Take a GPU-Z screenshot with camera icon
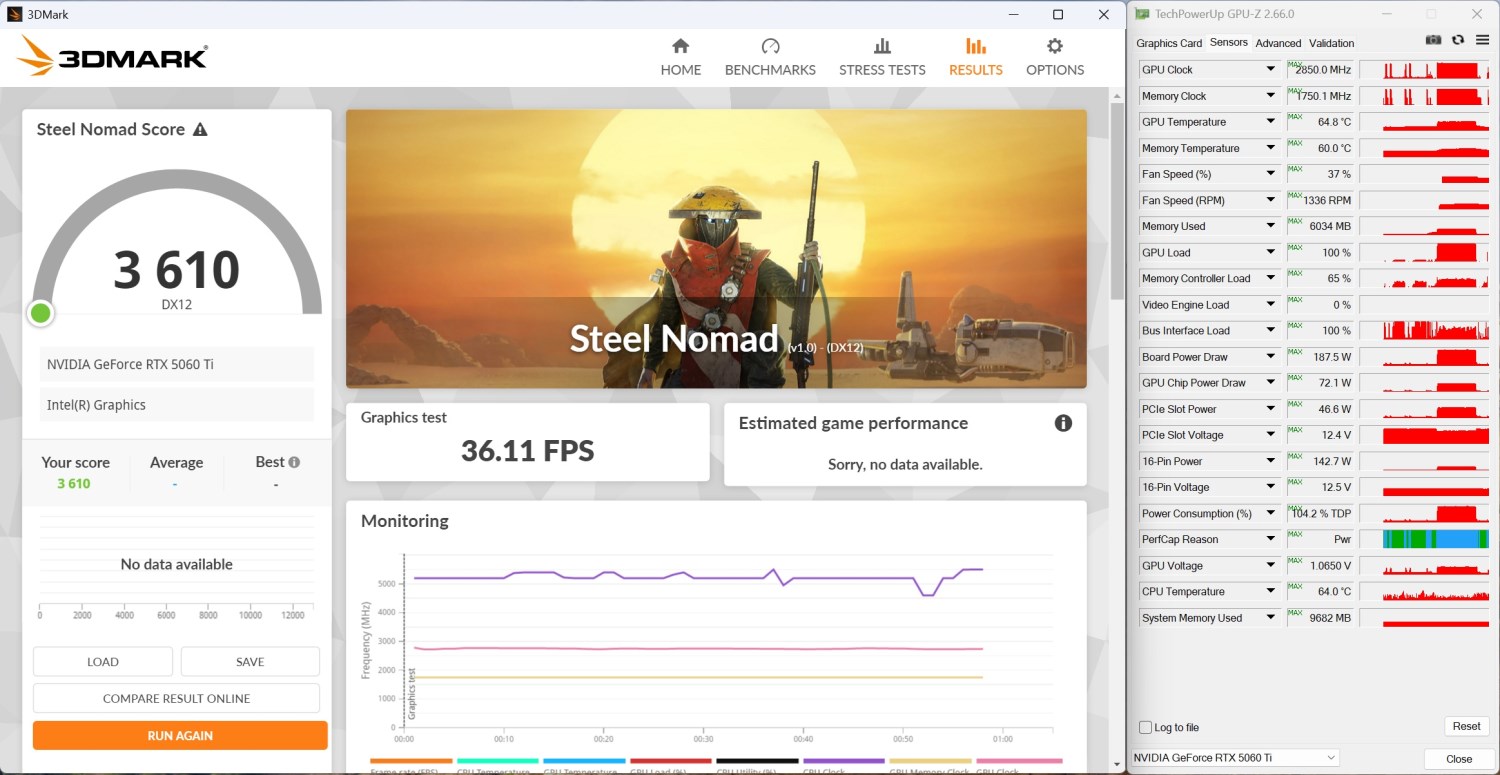The image size is (1500, 775). pos(1433,40)
